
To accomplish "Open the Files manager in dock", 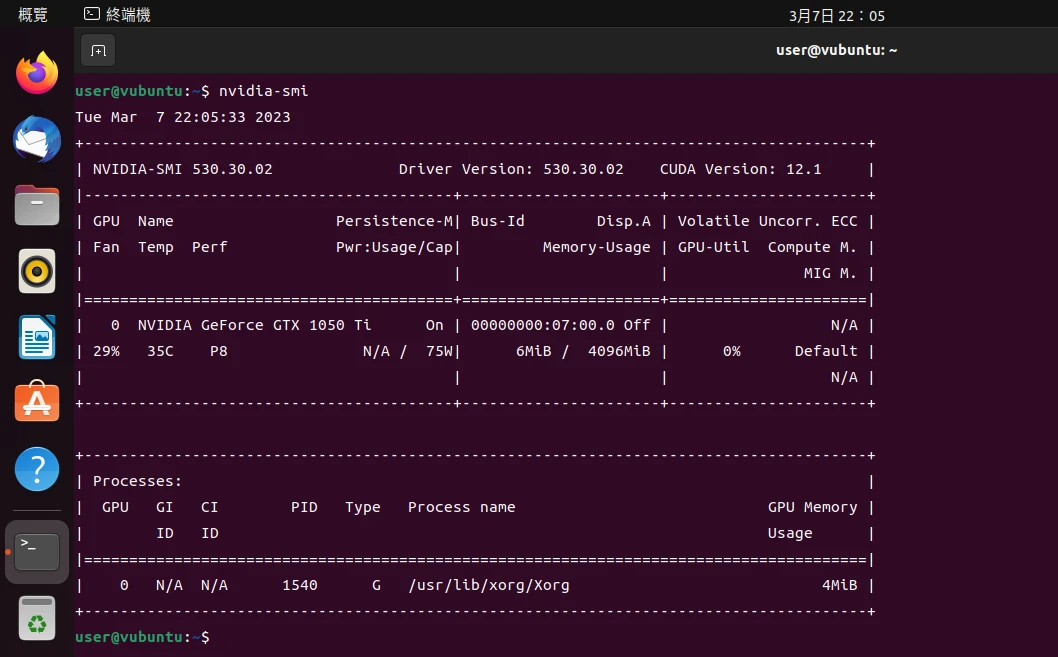I will click(37, 205).
